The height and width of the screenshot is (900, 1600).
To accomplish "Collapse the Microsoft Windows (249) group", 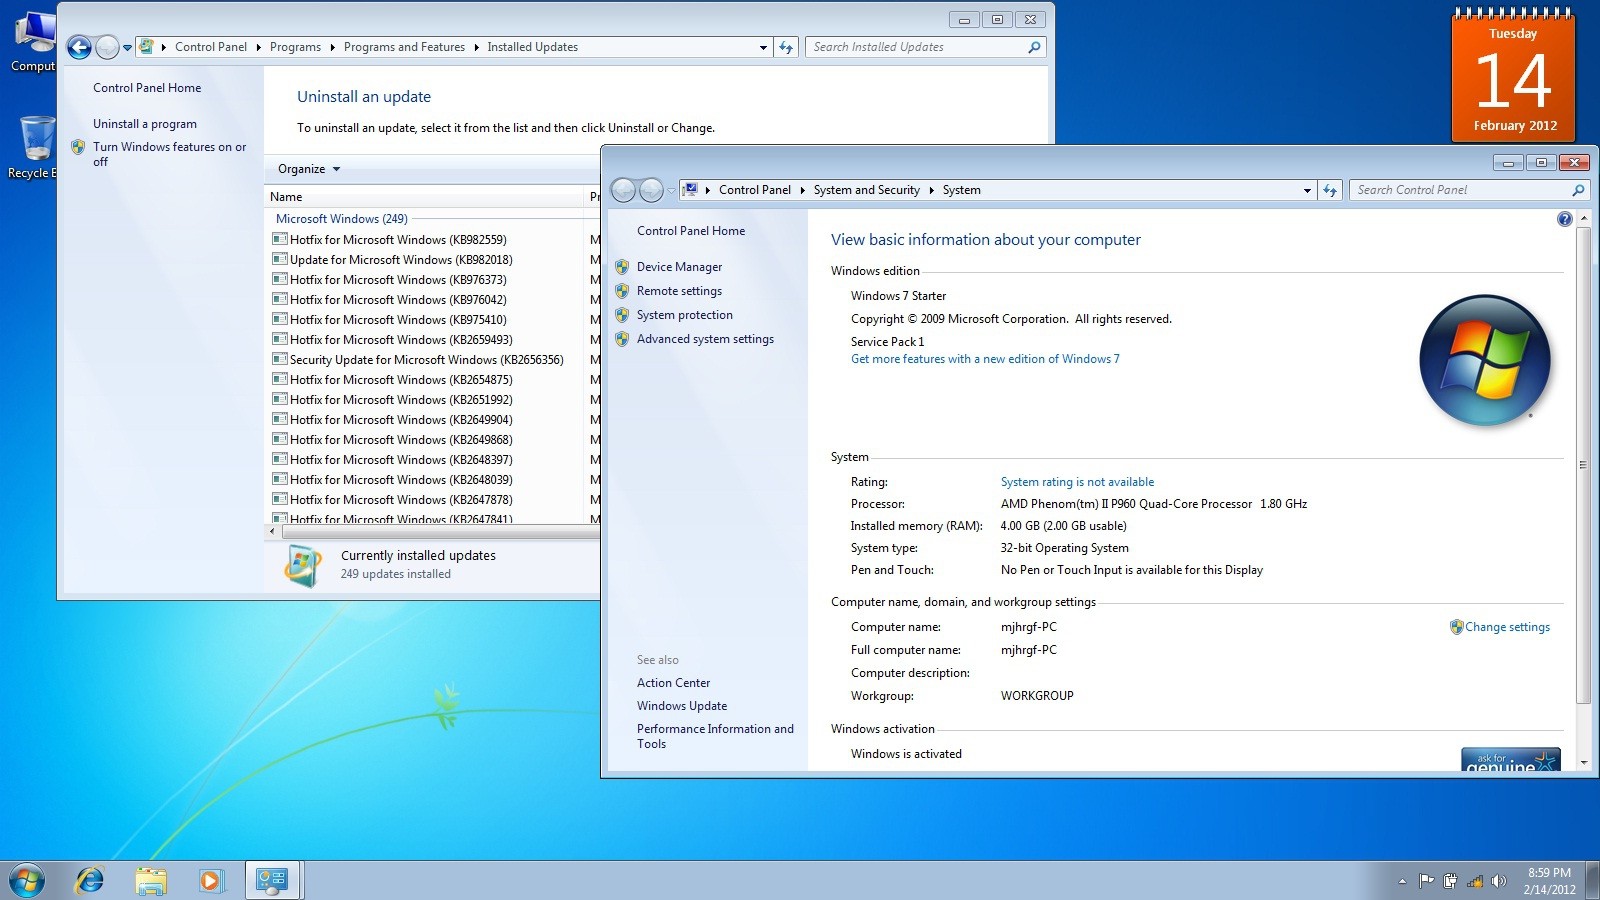I will pyautogui.click(x=341, y=219).
